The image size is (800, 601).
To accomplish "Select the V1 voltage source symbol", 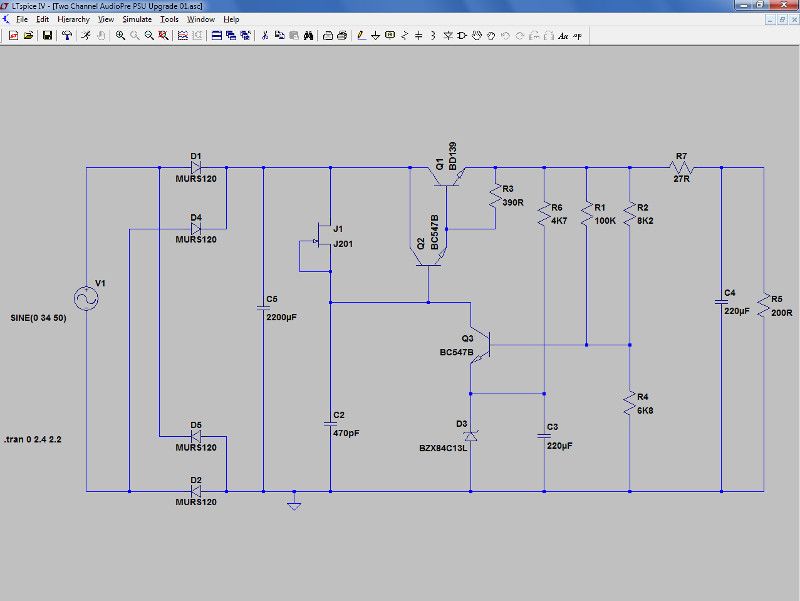I will click(86, 298).
